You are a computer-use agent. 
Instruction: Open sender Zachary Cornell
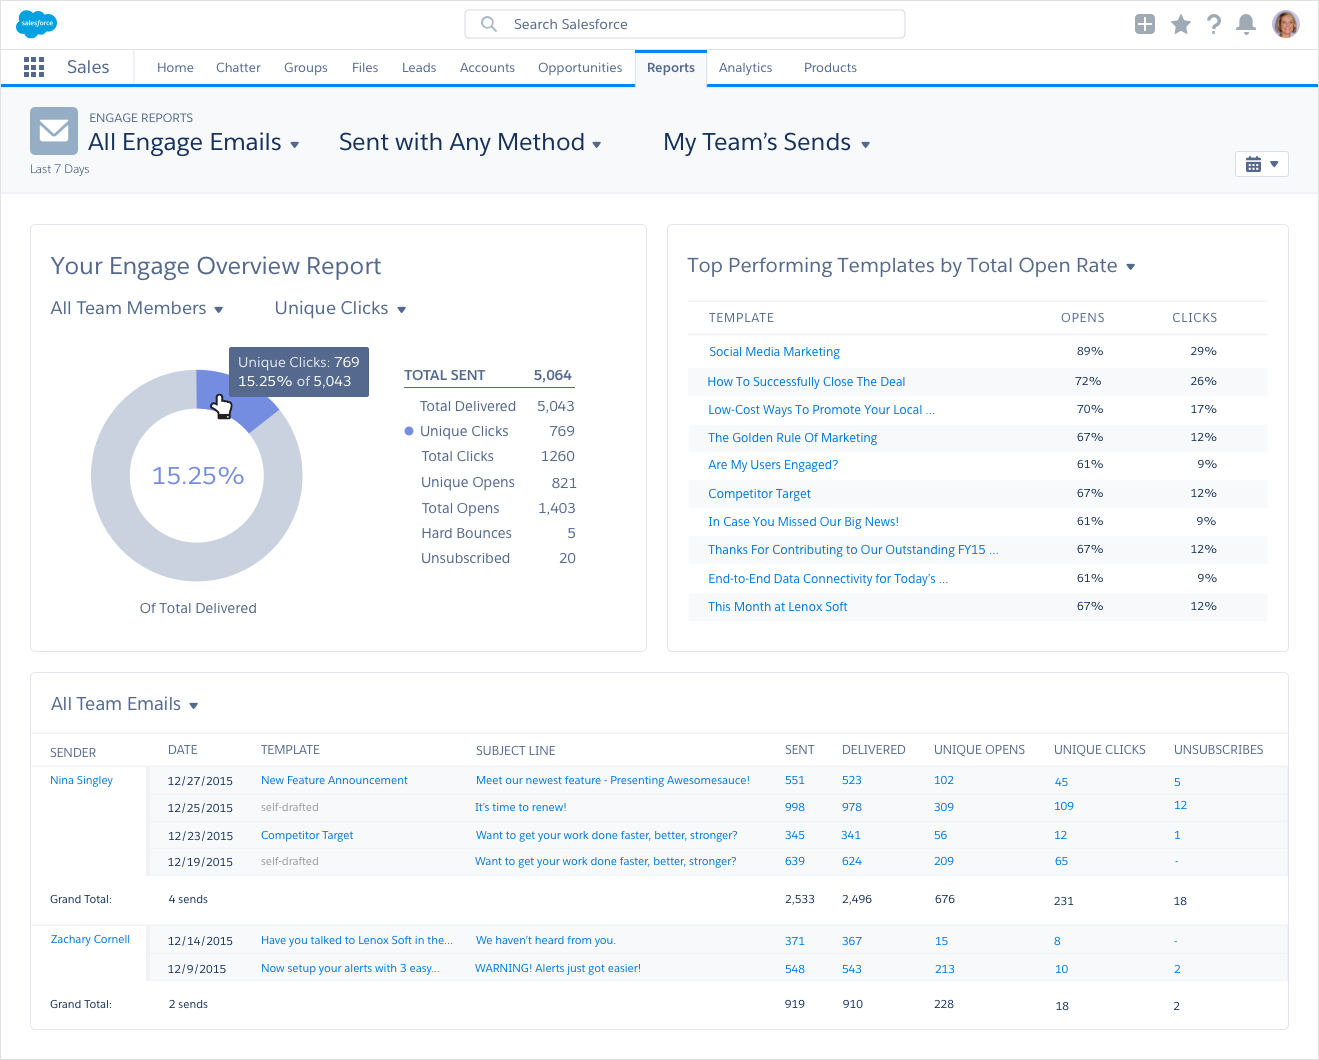click(x=90, y=940)
